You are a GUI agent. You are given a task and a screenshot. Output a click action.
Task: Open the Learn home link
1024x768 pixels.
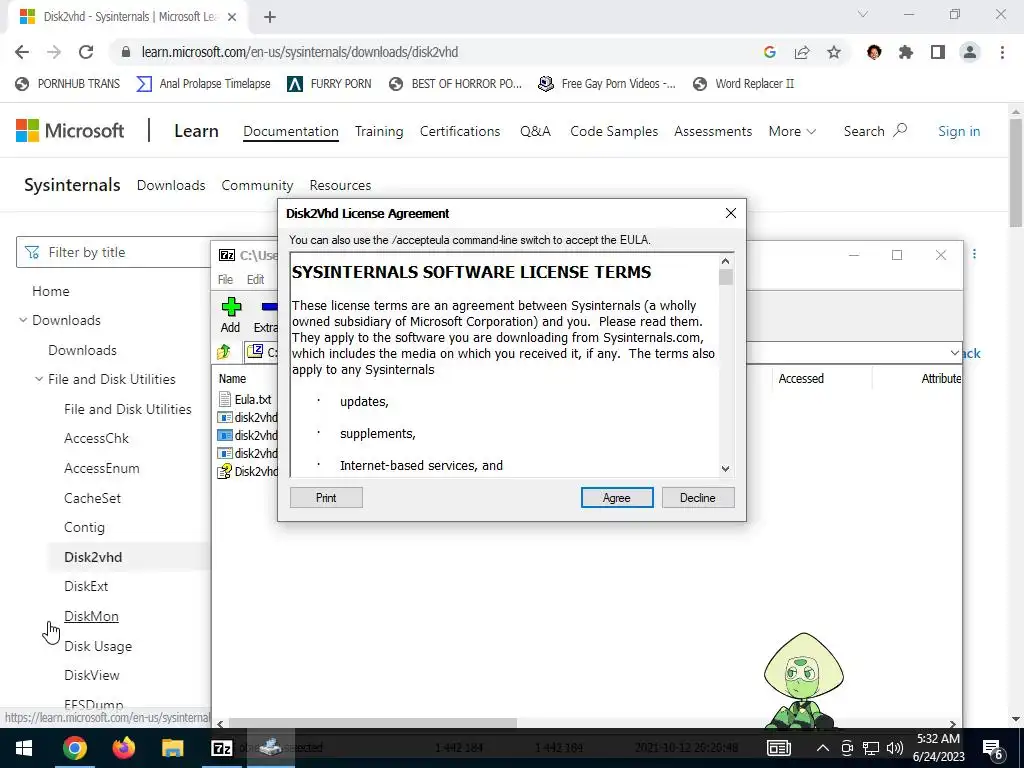(196, 131)
